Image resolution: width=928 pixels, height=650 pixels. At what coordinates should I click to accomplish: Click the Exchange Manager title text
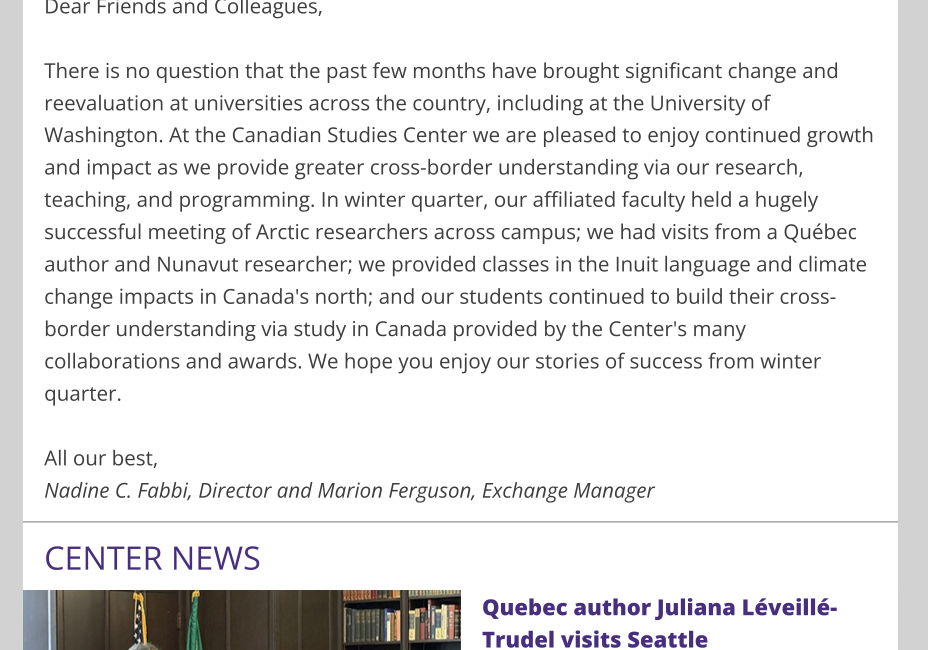coord(568,491)
